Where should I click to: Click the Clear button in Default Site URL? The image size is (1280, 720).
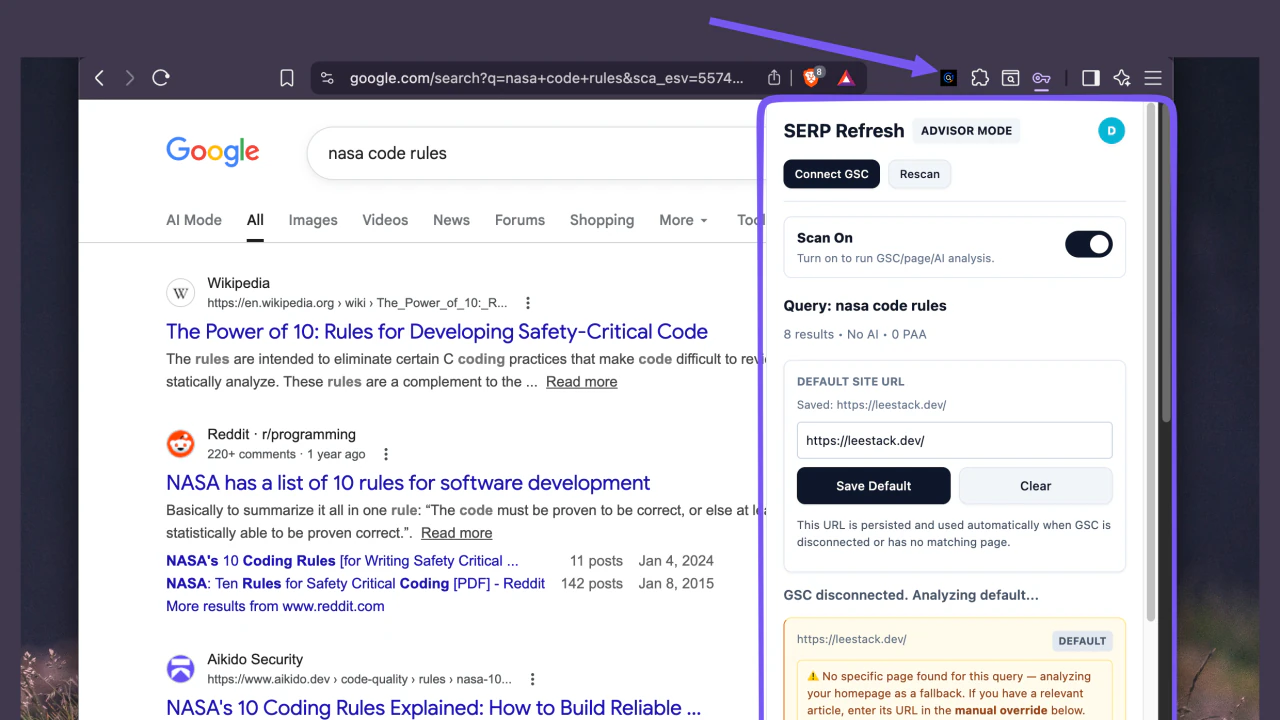[x=1036, y=486]
